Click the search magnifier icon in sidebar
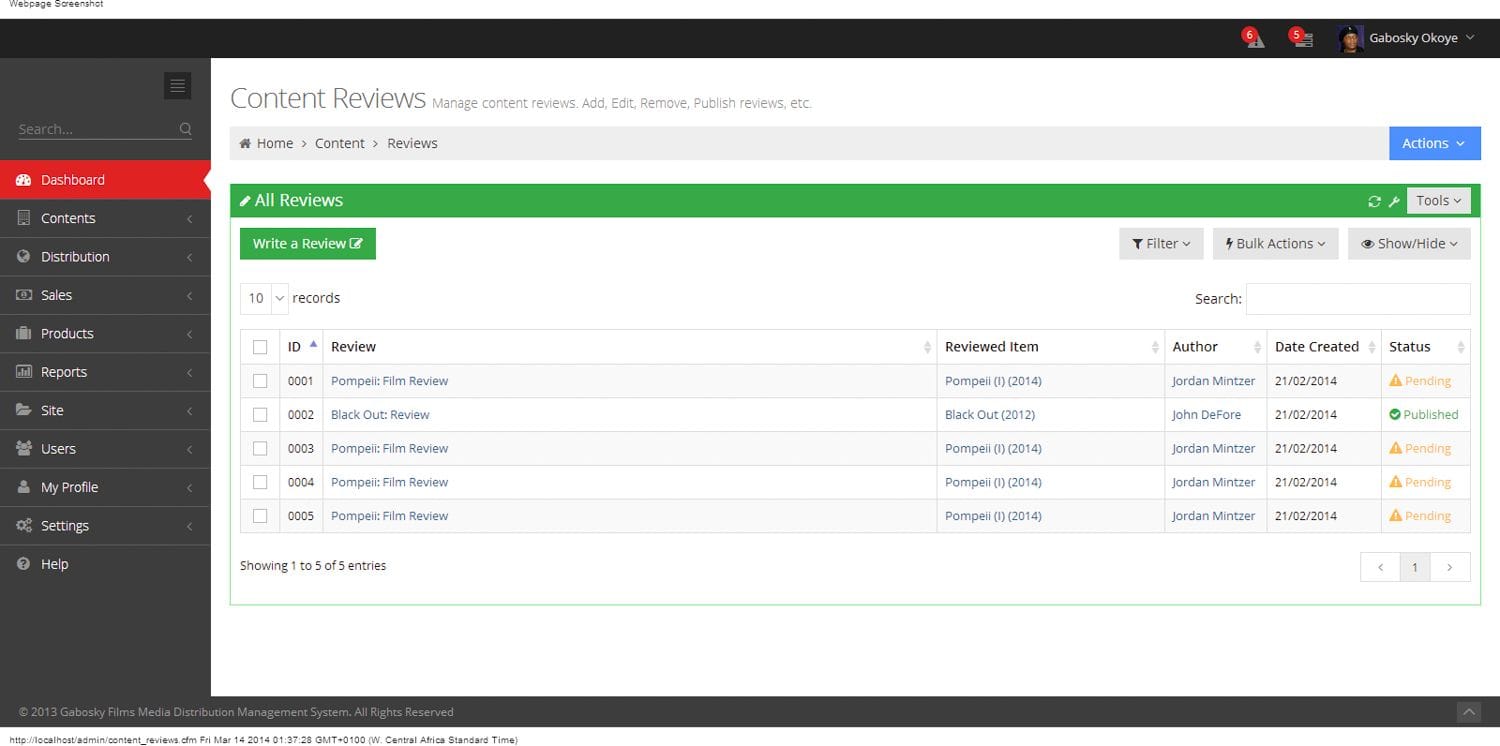The image size is (1500, 746). (185, 129)
